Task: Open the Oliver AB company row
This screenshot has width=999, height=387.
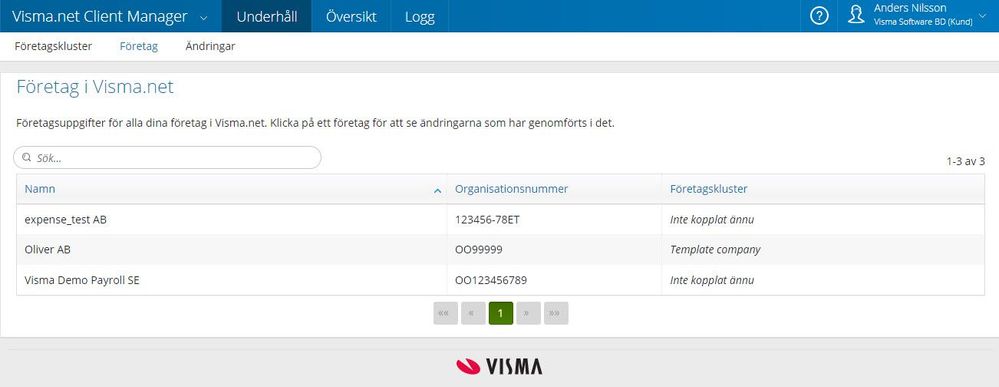Action: click(x=500, y=249)
